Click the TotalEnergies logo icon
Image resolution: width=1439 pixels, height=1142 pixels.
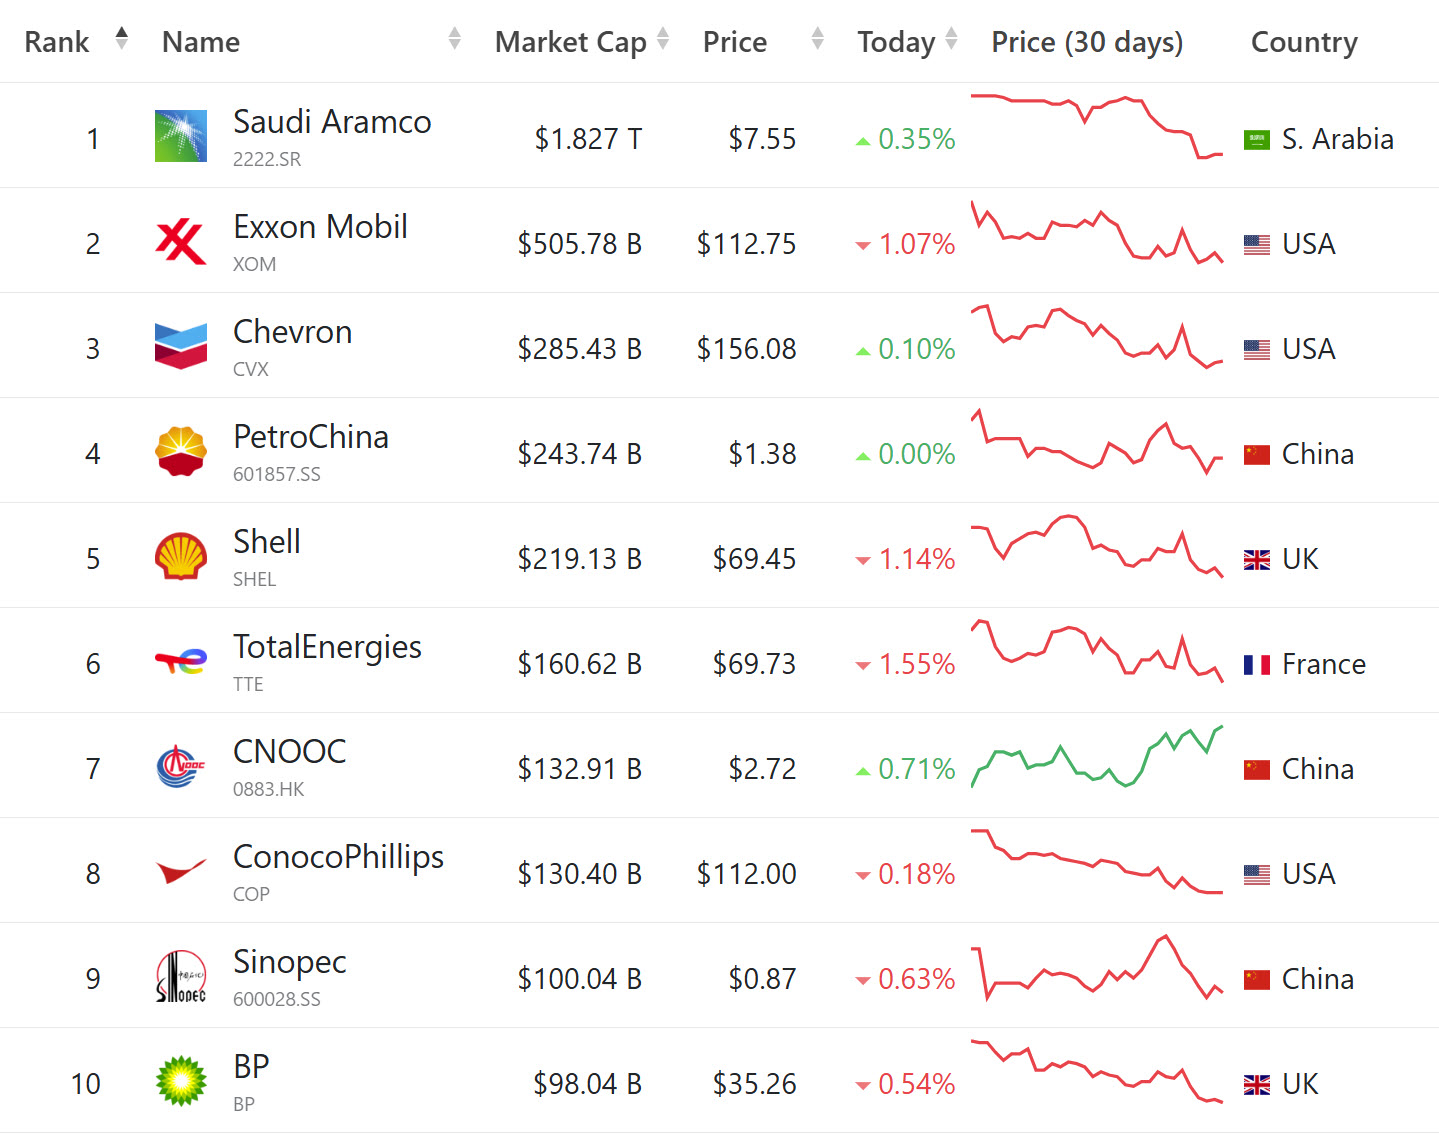(x=181, y=661)
